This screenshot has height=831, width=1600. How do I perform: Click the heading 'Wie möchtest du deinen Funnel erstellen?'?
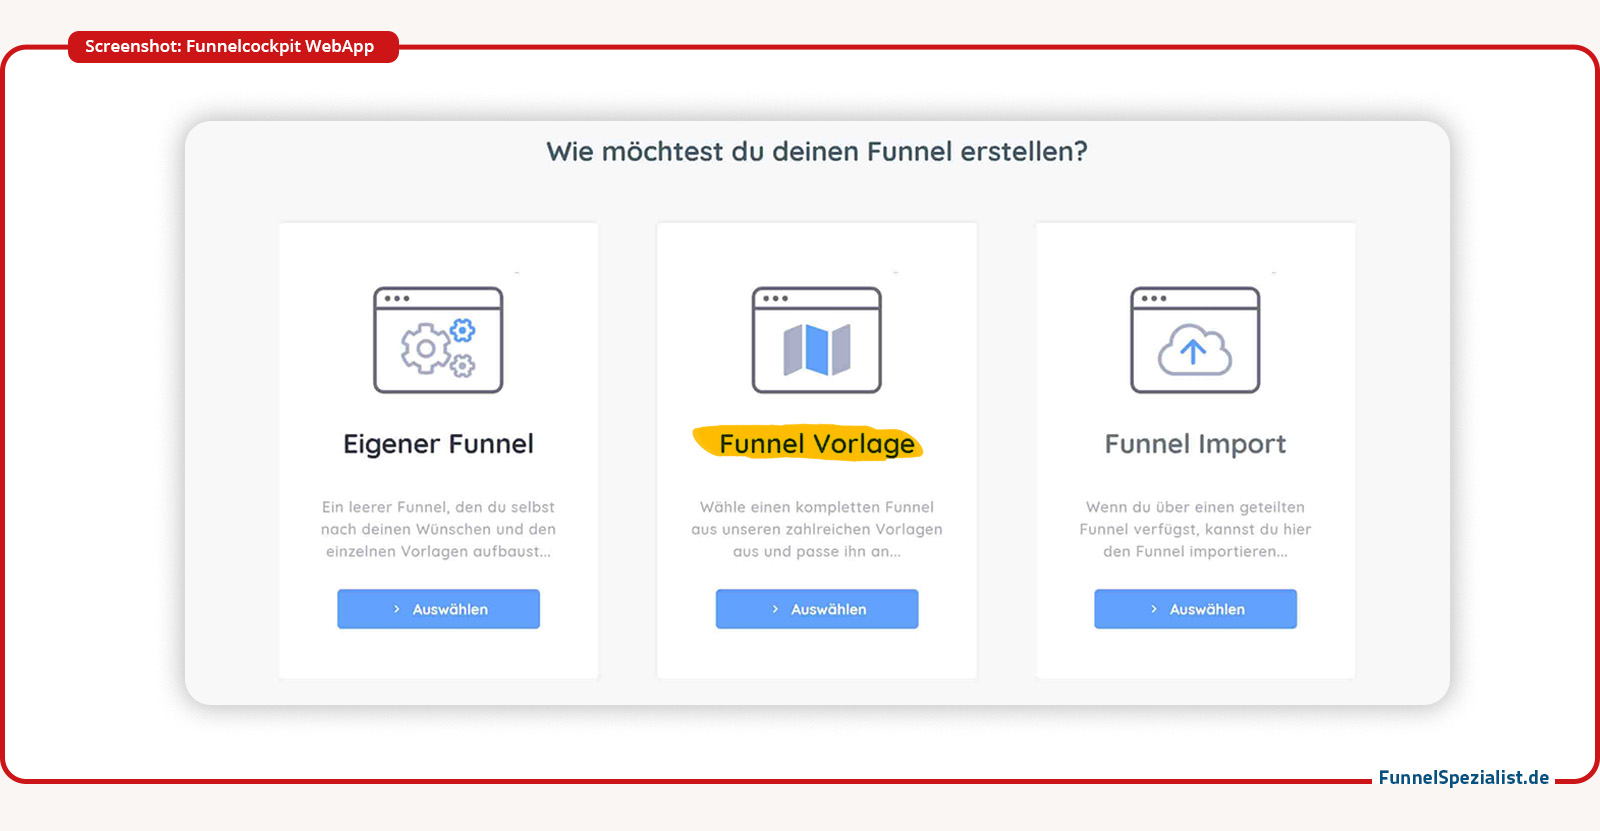coord(816,152)
